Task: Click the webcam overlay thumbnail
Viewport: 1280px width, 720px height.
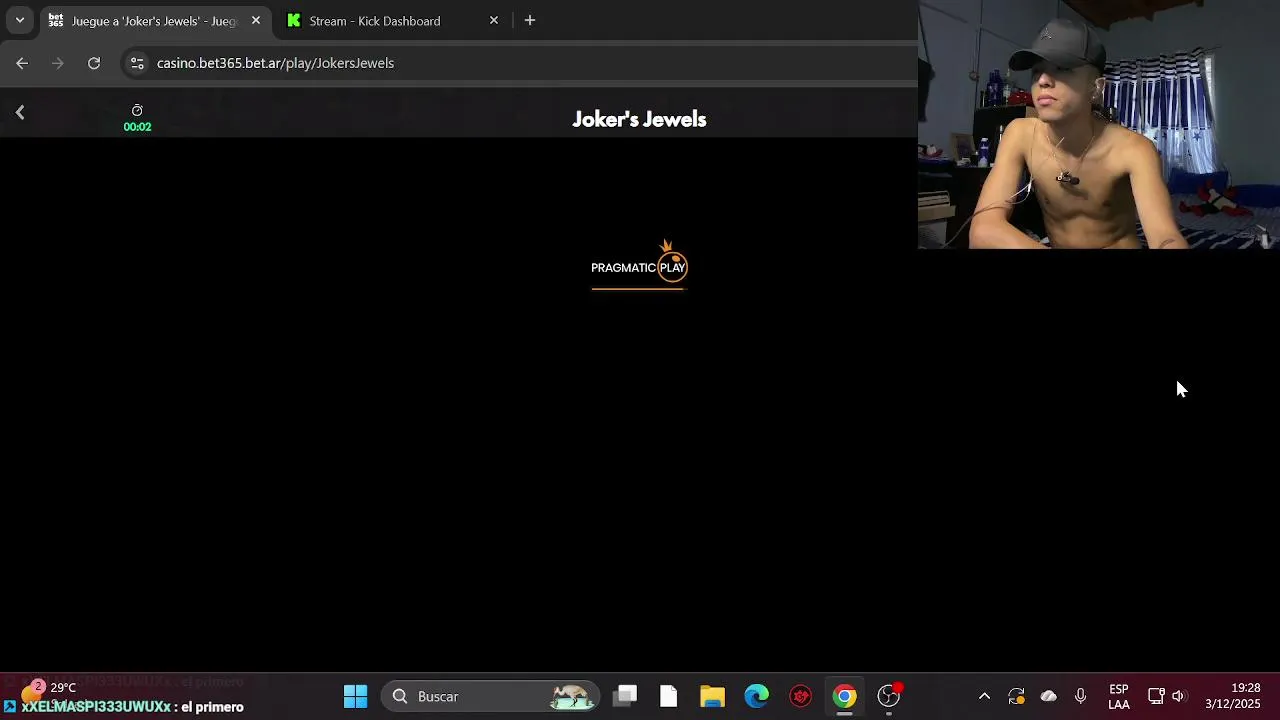Action: pyautogui.click(x=1099, y=124)
